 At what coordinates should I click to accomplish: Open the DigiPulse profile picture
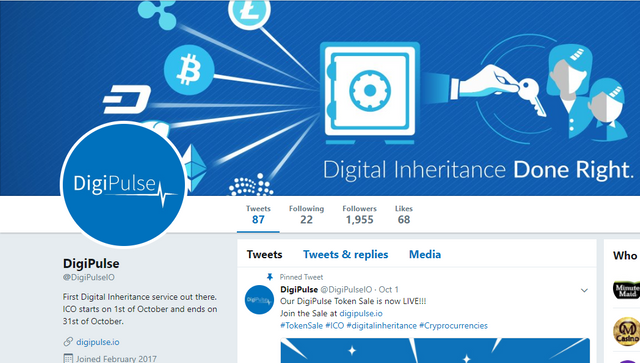(x=123, y=185)
